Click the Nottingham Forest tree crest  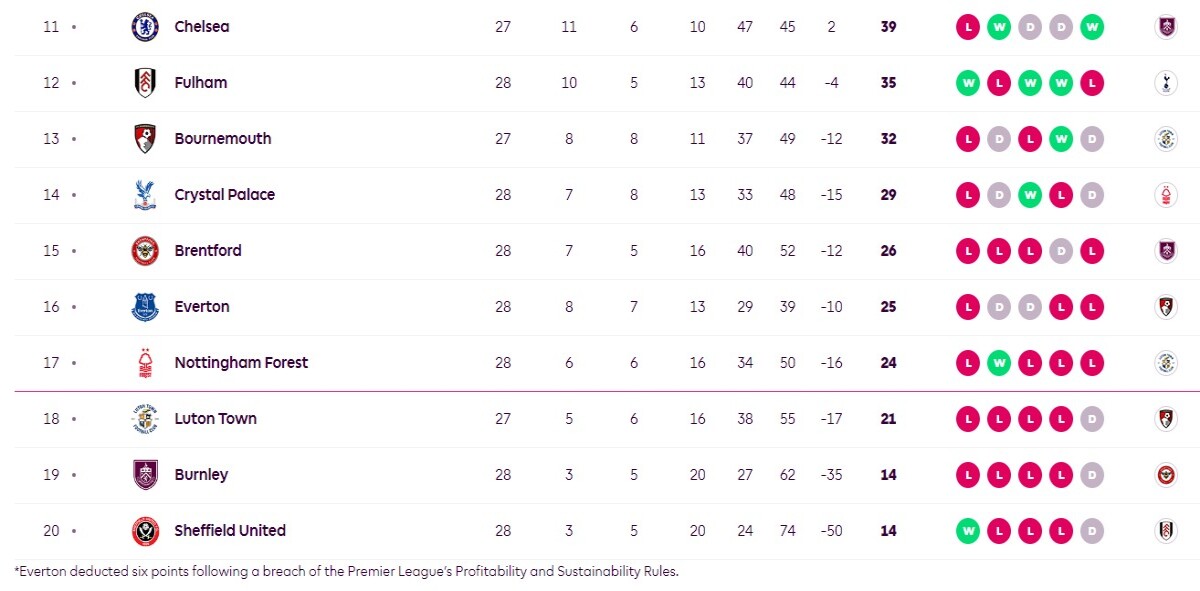pos(145,363)
